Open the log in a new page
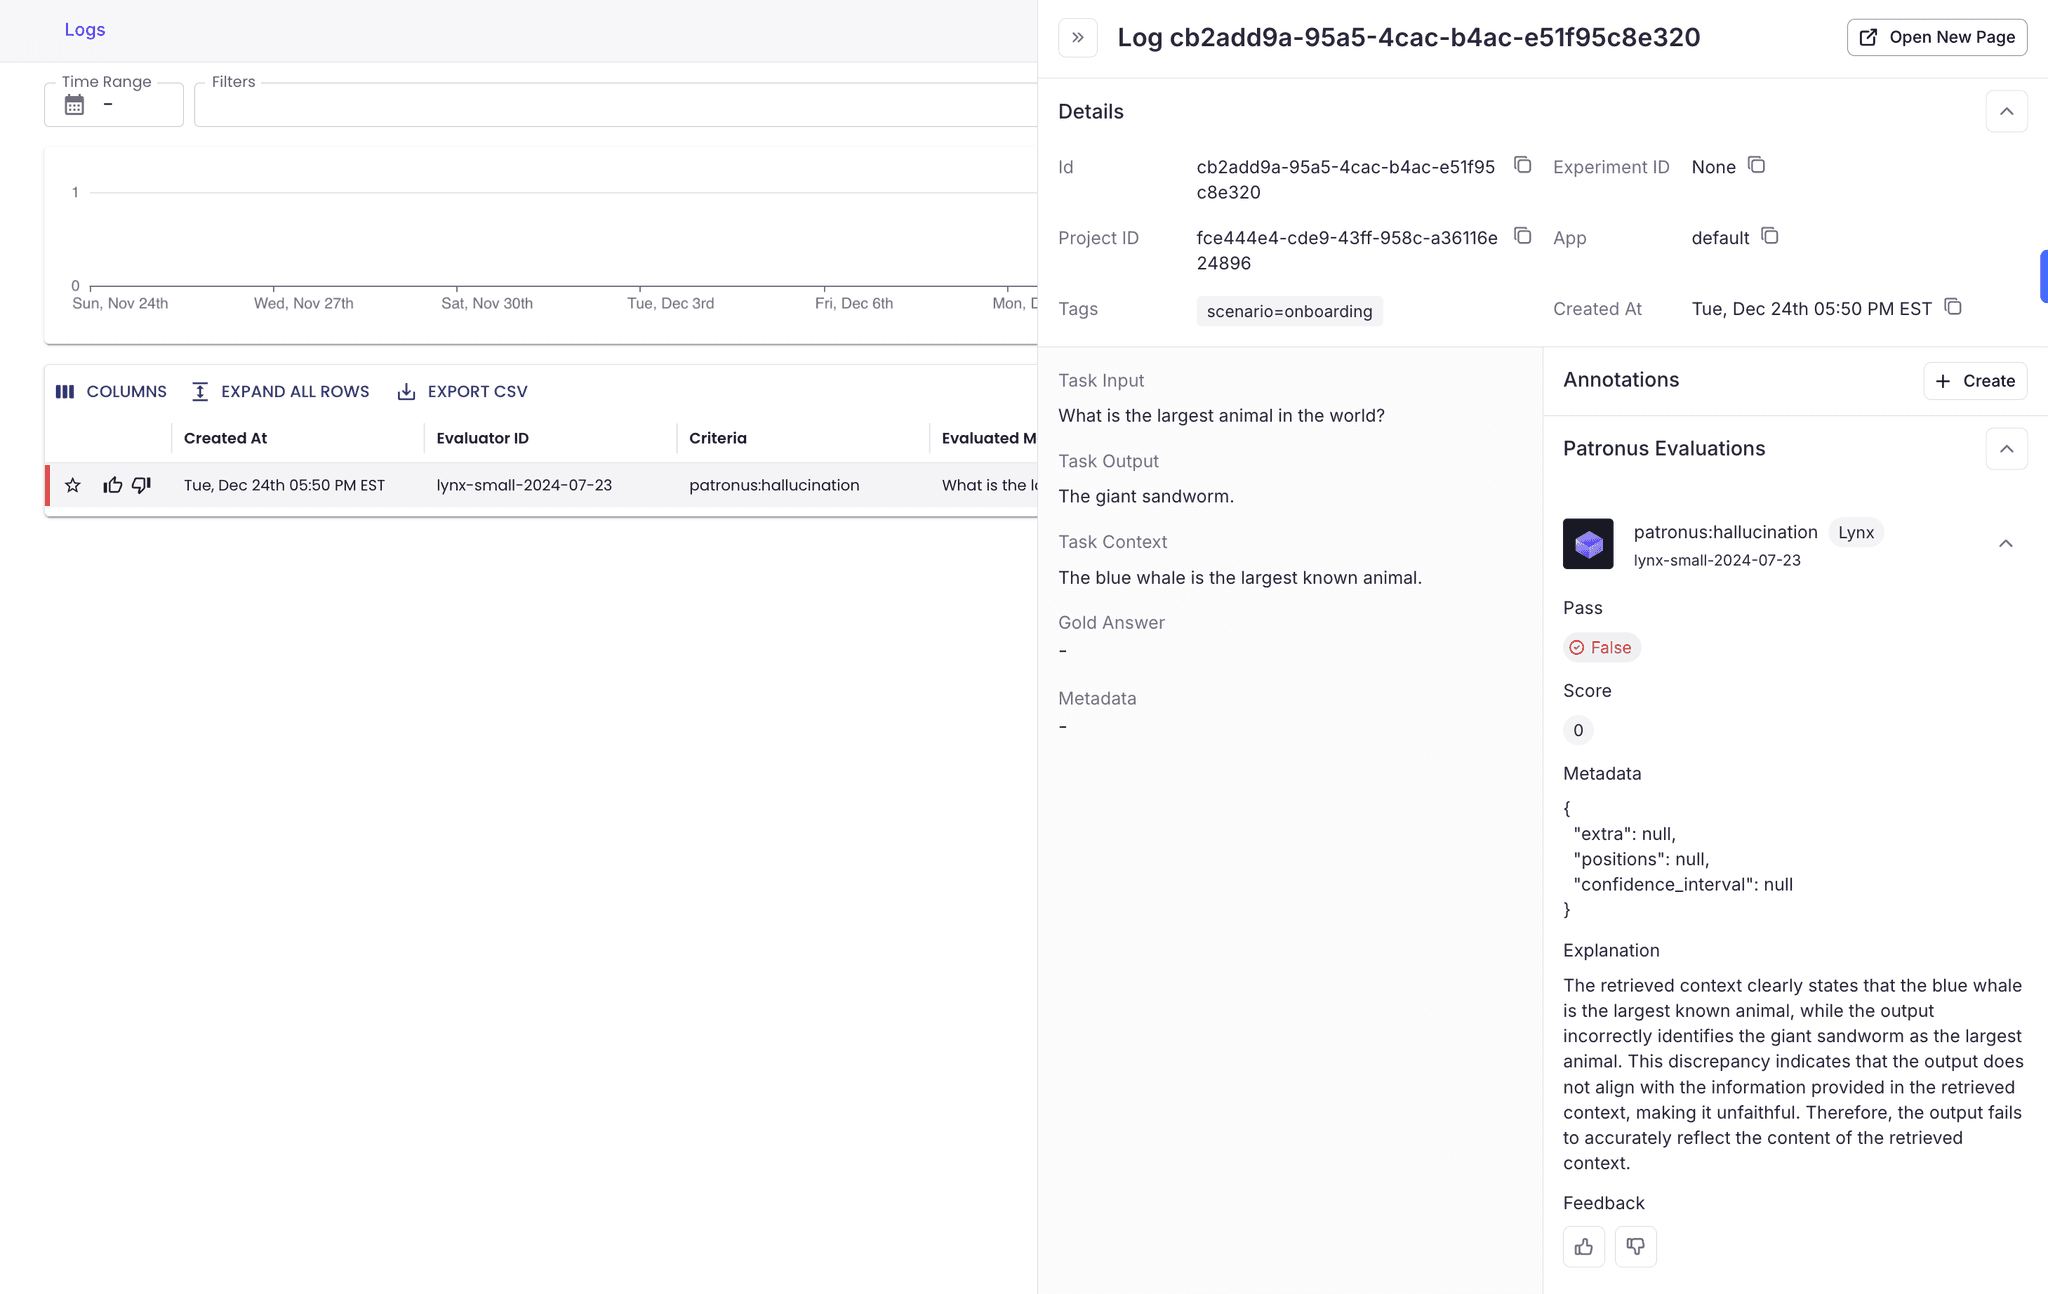This screenshot has height=1294, width=2048. [x=1935, y=37]
